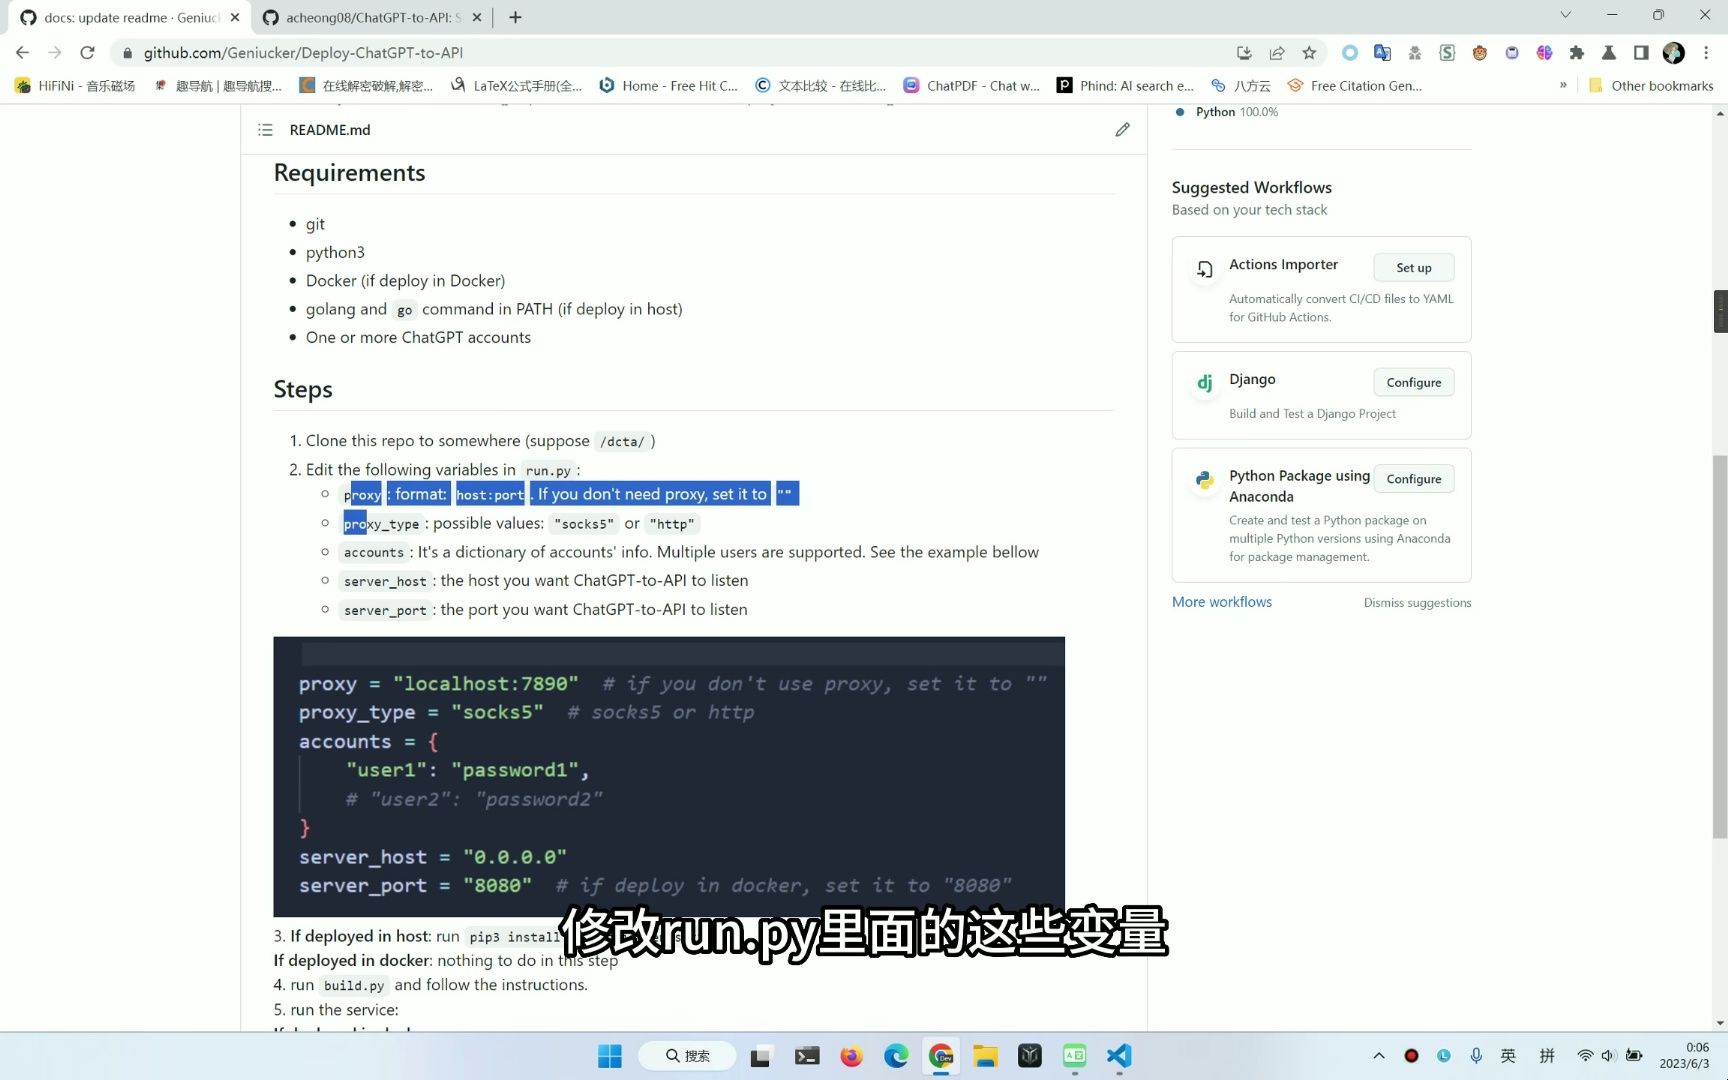Open the taskbar search box

(688, 1056)
